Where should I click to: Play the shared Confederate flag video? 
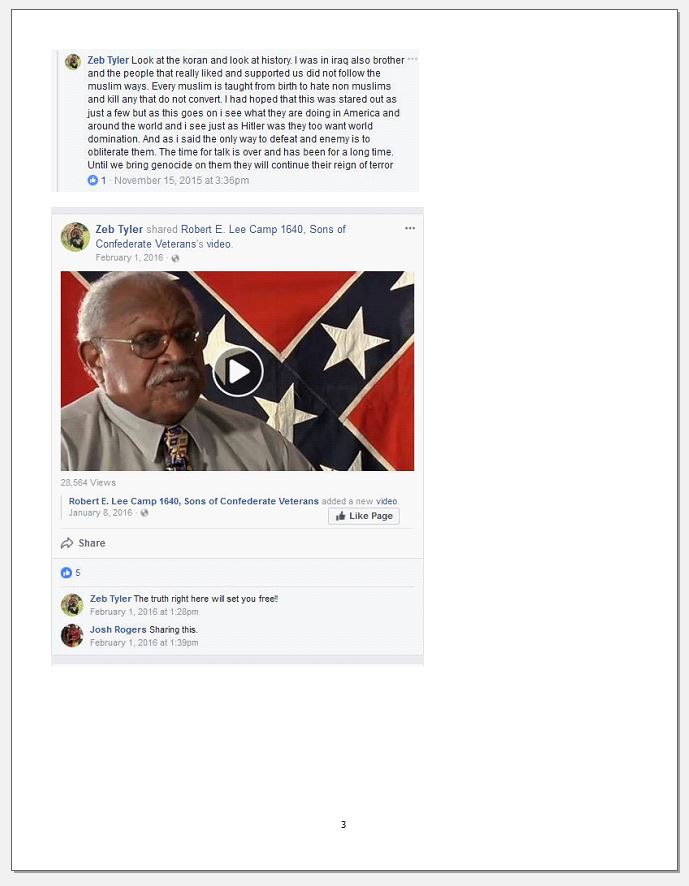point(237,371)
